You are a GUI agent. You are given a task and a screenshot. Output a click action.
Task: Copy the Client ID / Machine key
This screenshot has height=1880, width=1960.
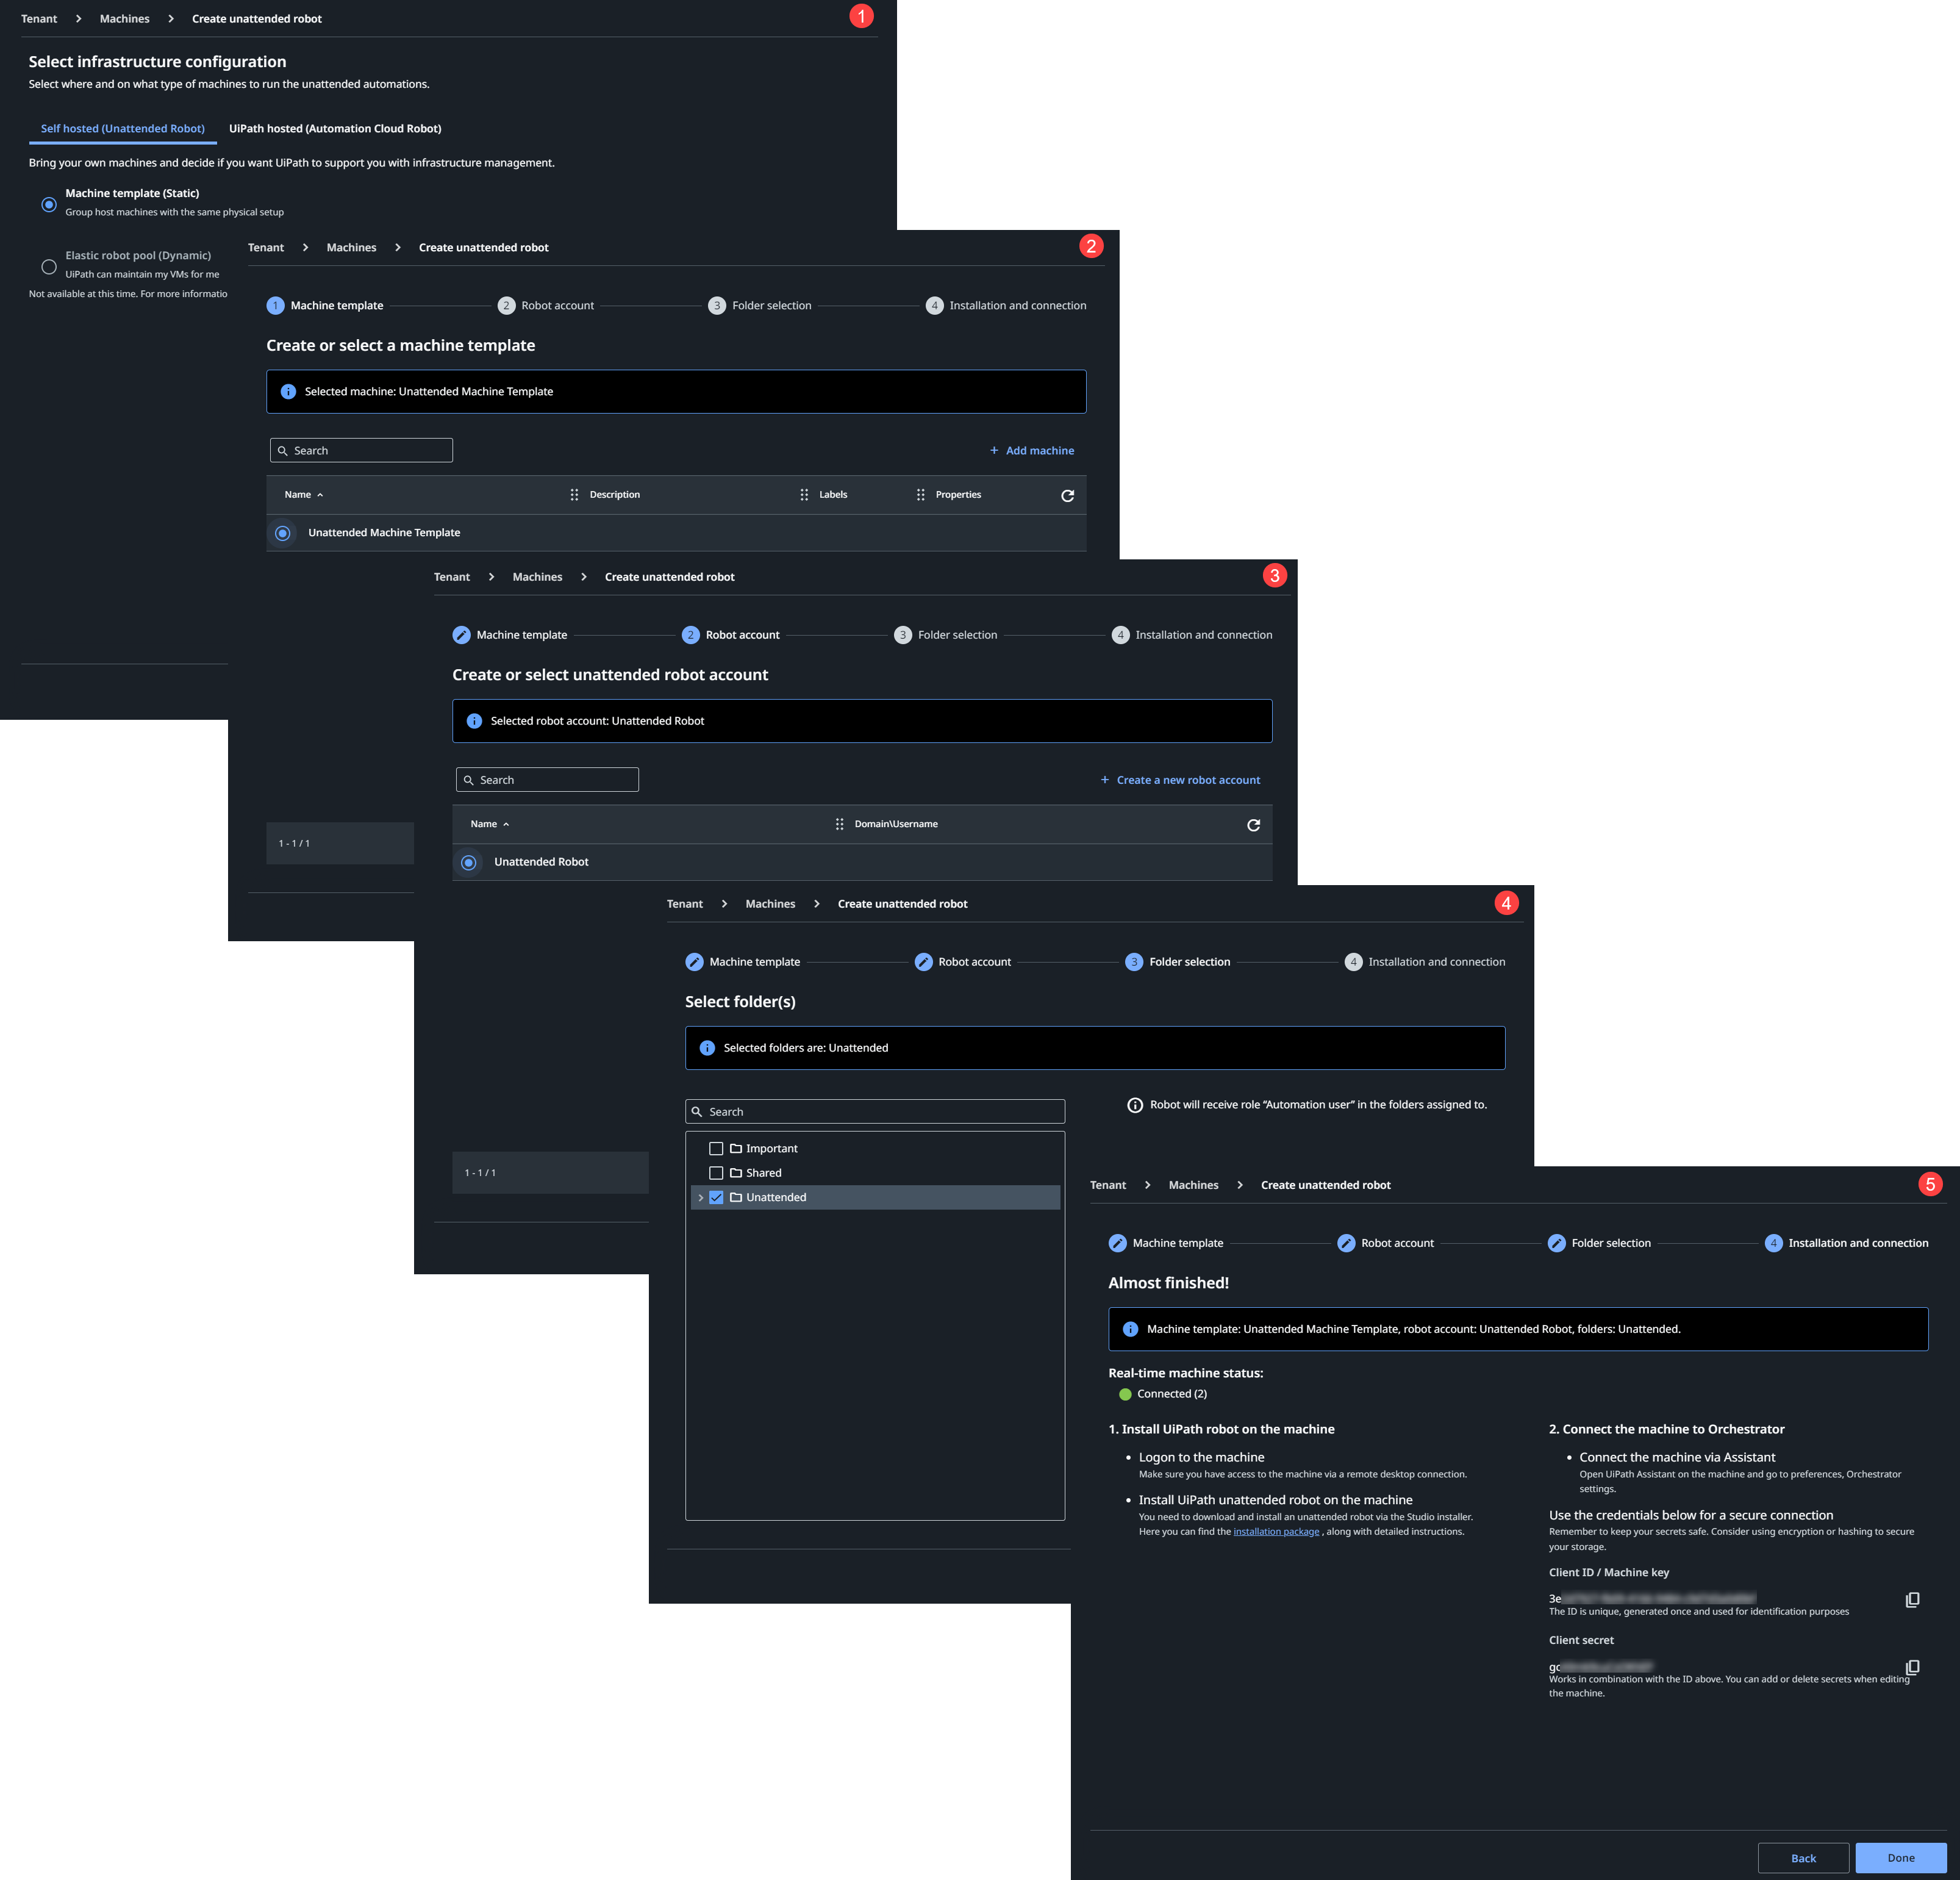[1912, 1599]
